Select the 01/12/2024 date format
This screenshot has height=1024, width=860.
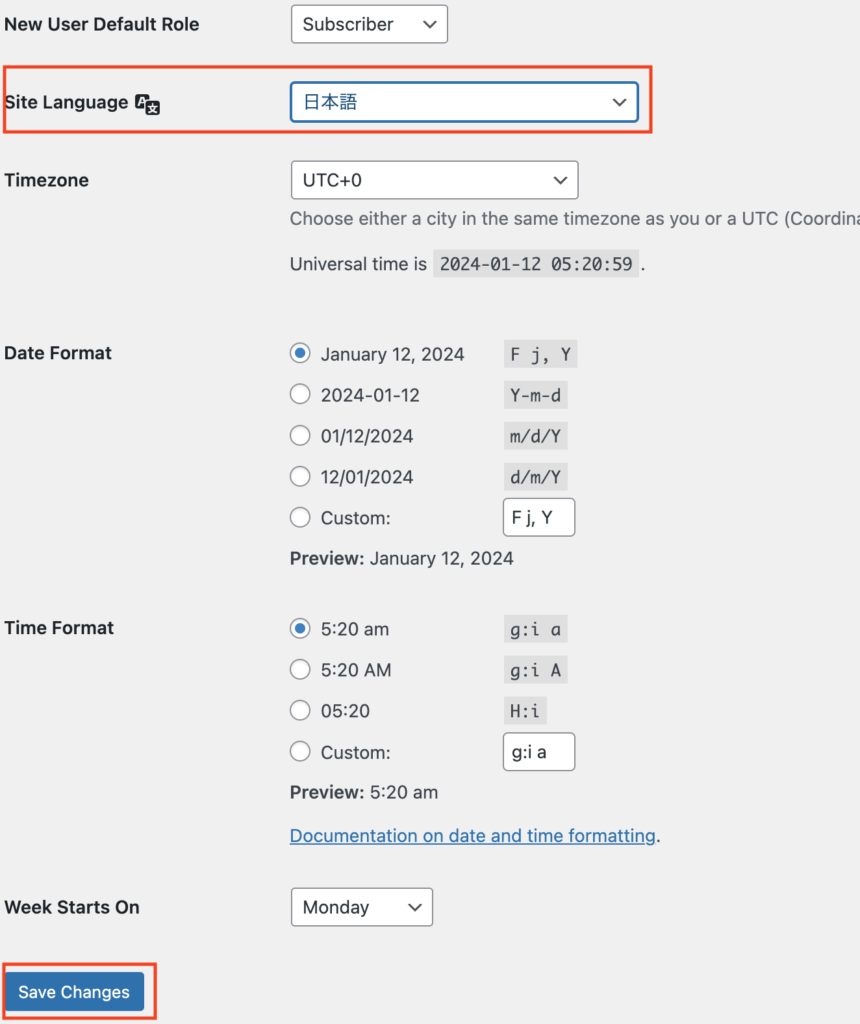point(300,436)
